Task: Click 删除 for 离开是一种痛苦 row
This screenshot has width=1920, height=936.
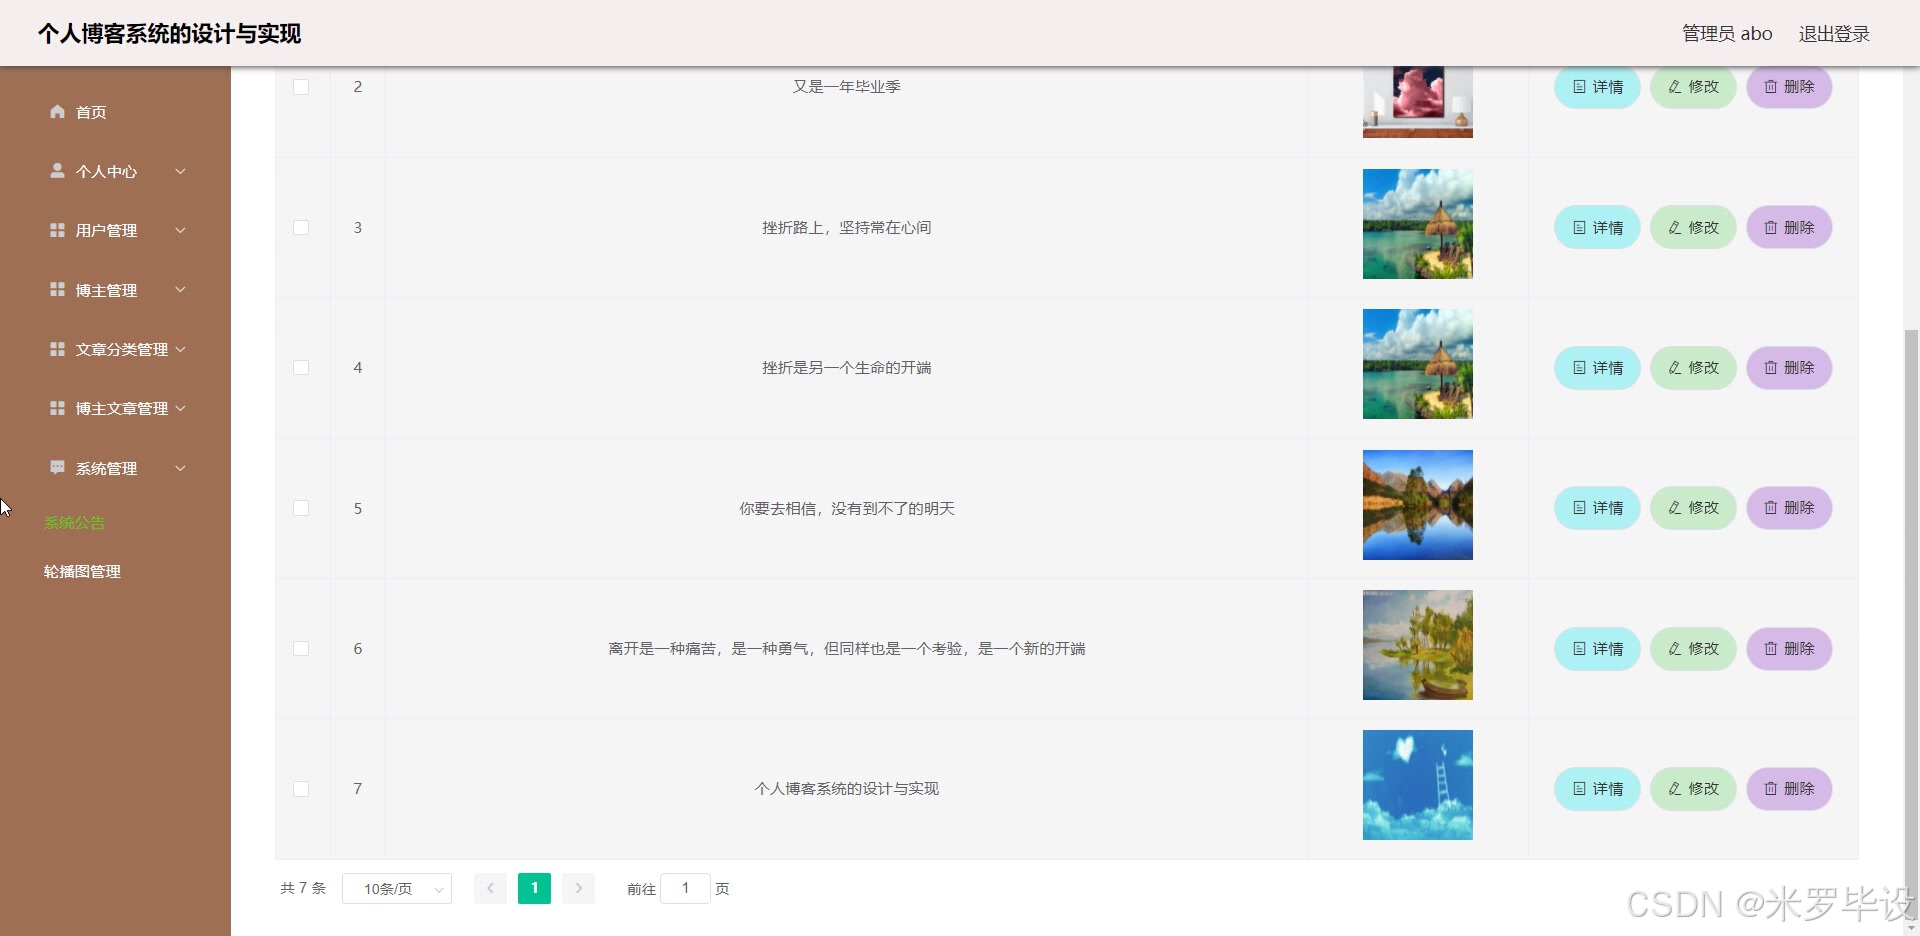Action: 1789,649
